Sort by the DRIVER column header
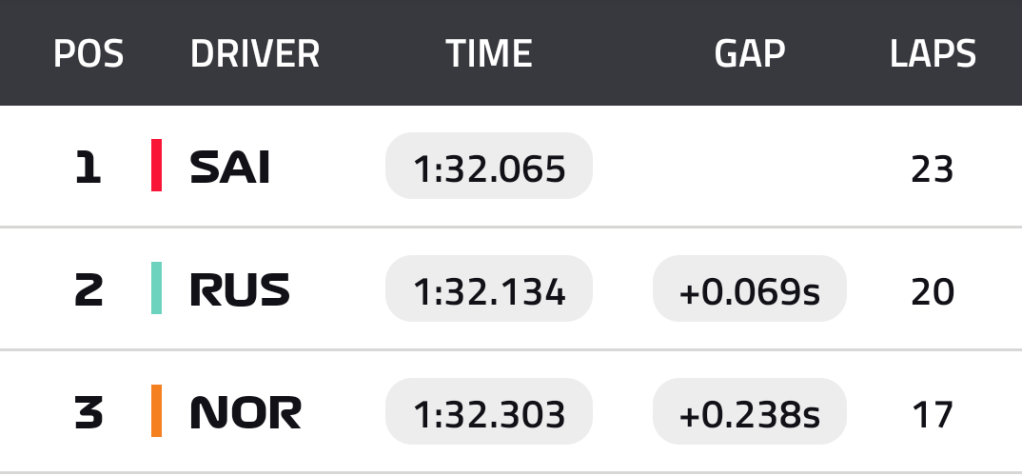1022x476 pixels. 255,54
